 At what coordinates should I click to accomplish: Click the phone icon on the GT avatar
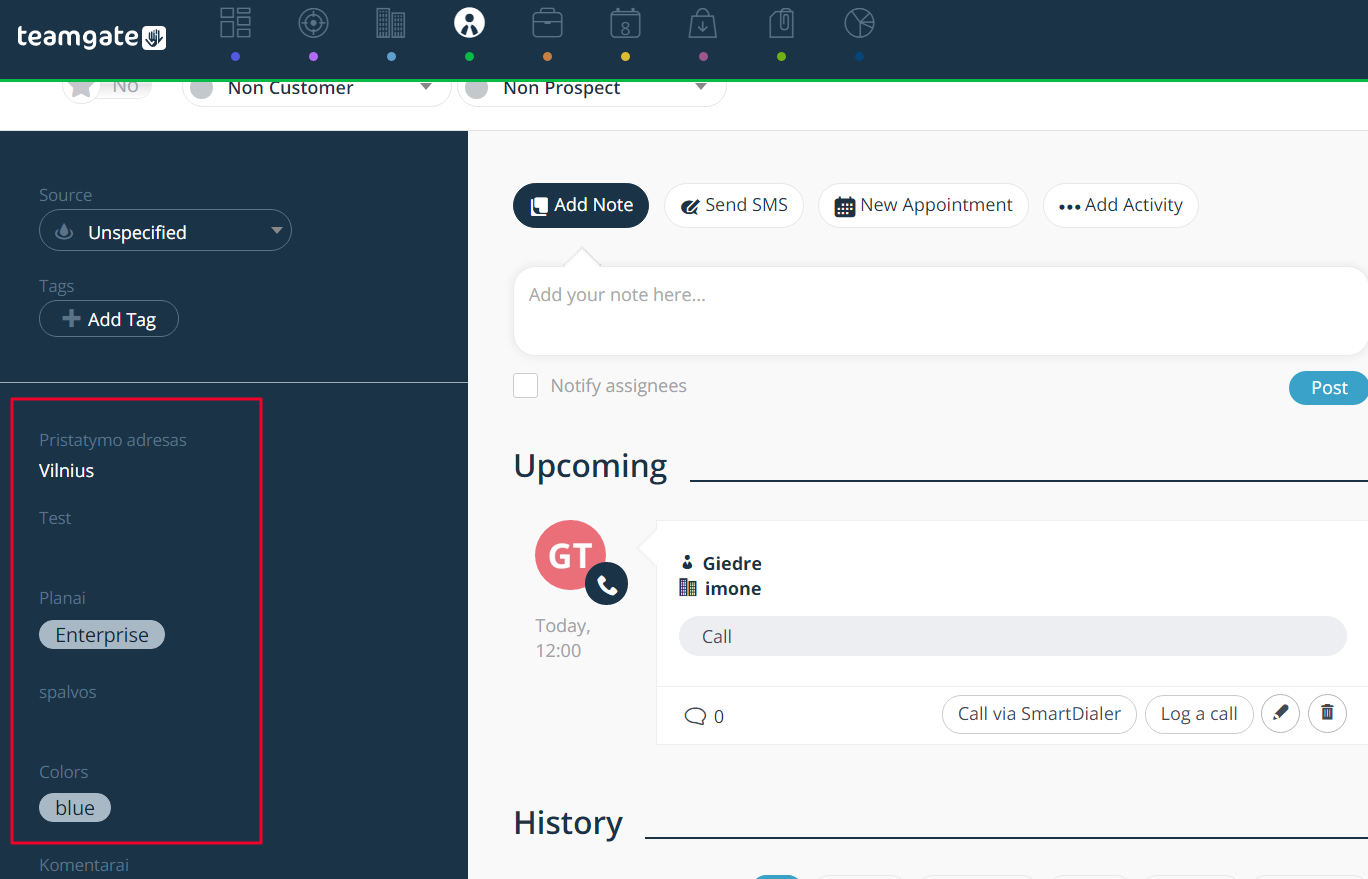coord(606,584)
